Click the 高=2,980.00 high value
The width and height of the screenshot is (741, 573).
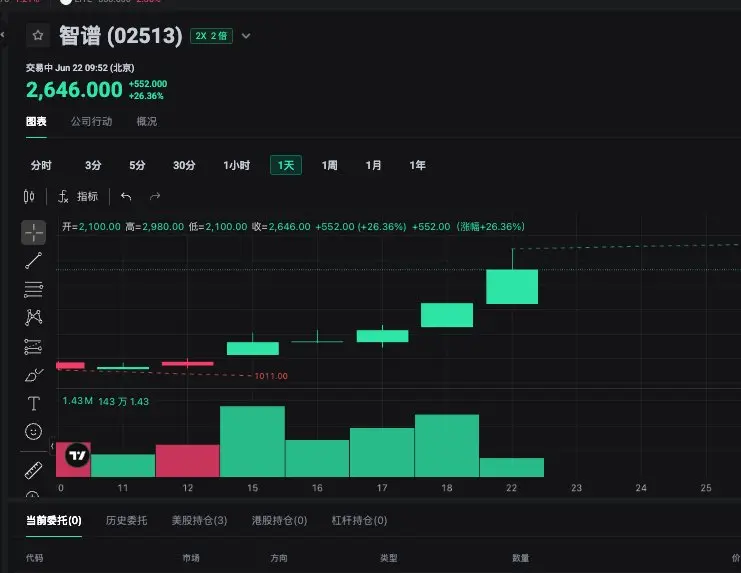155,227
